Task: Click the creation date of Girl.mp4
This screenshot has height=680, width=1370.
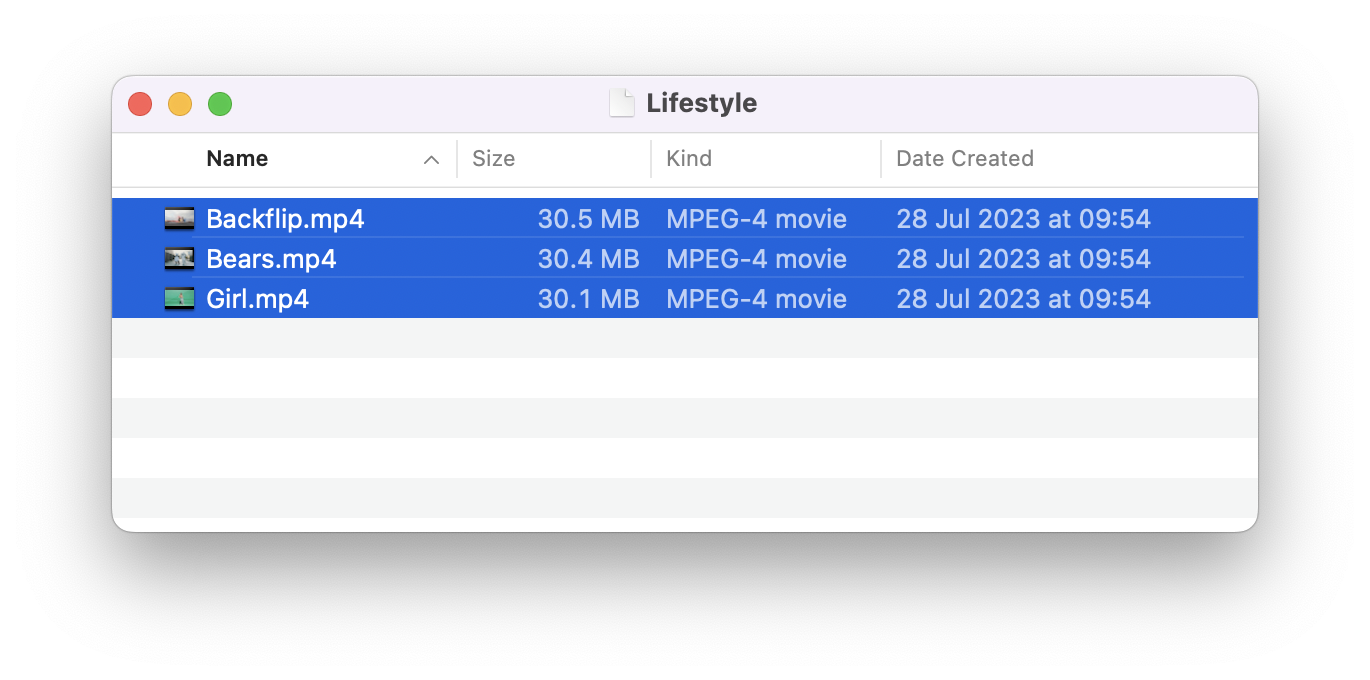Action: point(1024,299)
